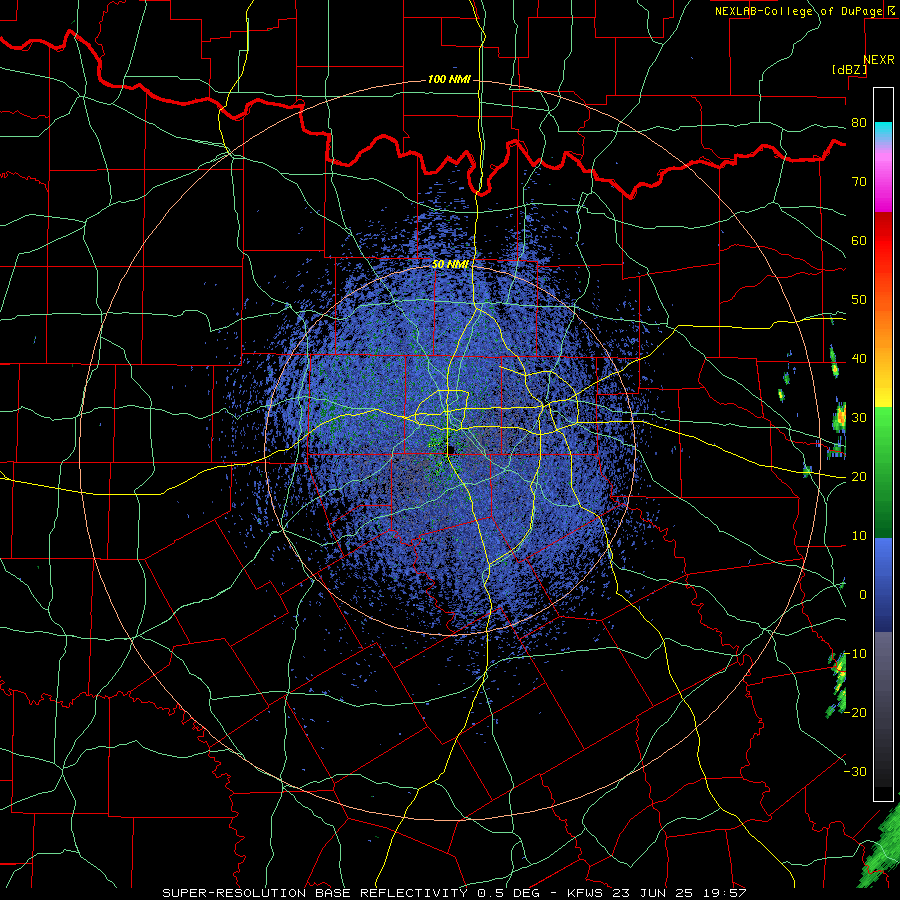Click the 50 value on dBZ scale

click(x=859, y=300)
